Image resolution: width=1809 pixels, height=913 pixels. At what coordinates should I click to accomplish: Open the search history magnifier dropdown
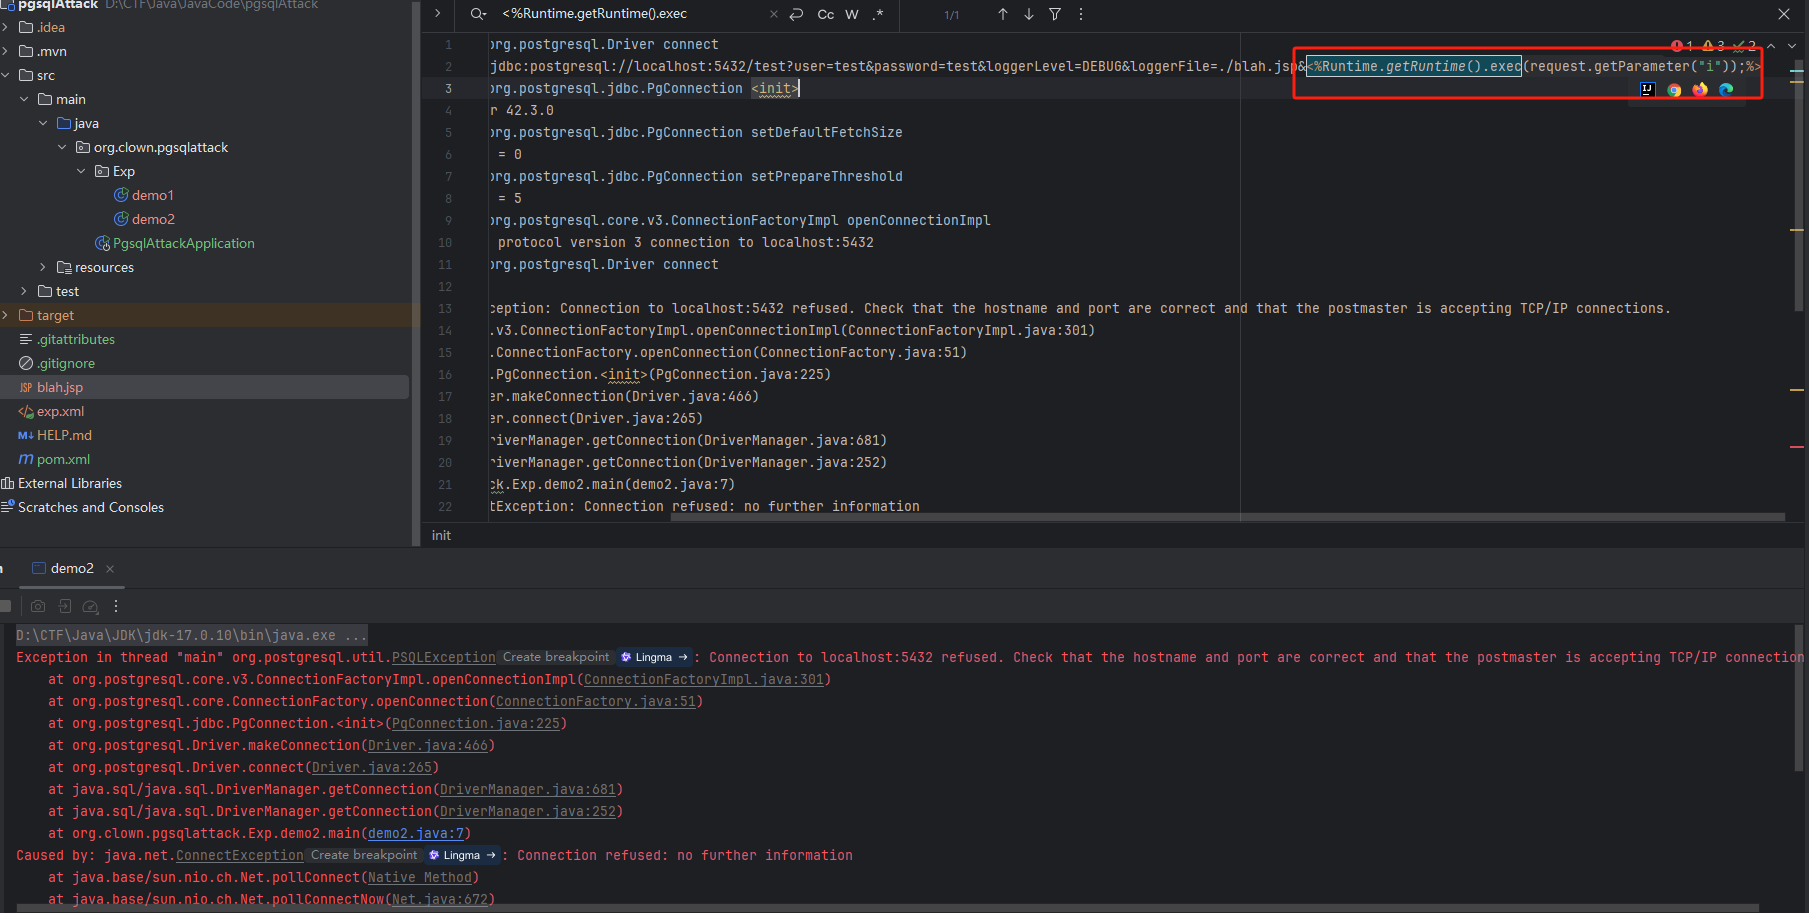point(478,14)
